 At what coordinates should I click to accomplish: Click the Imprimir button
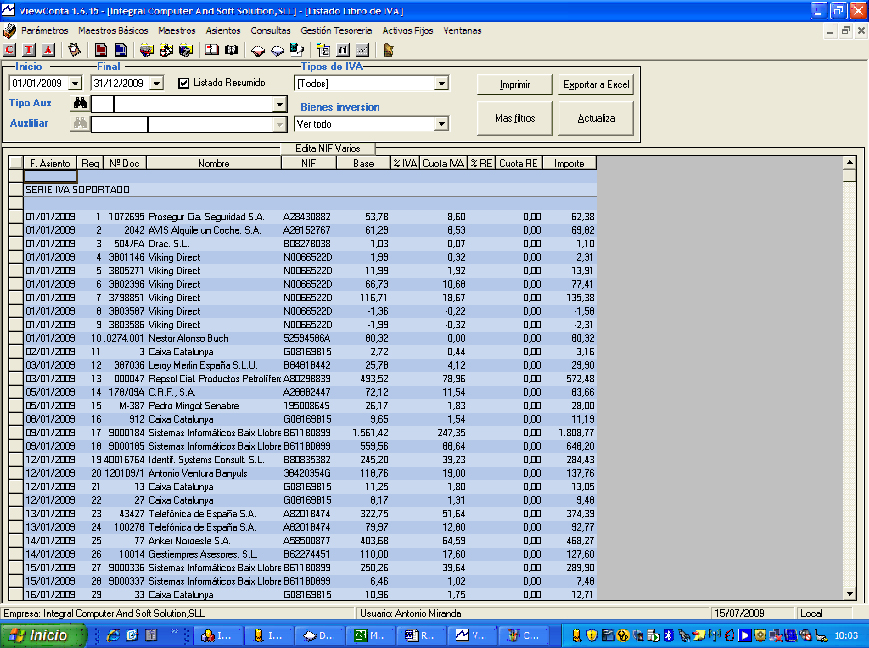[515, 84]
